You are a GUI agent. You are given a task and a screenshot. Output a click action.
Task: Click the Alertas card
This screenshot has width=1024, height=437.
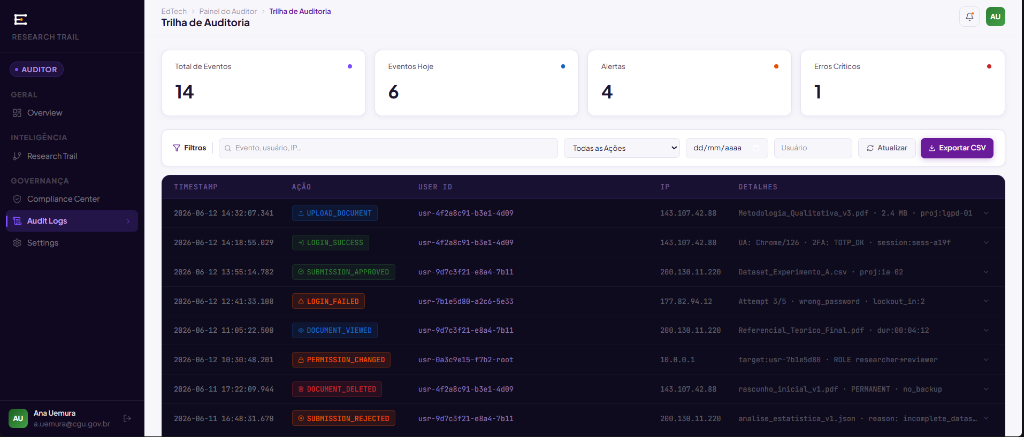(x=689, y=83)
